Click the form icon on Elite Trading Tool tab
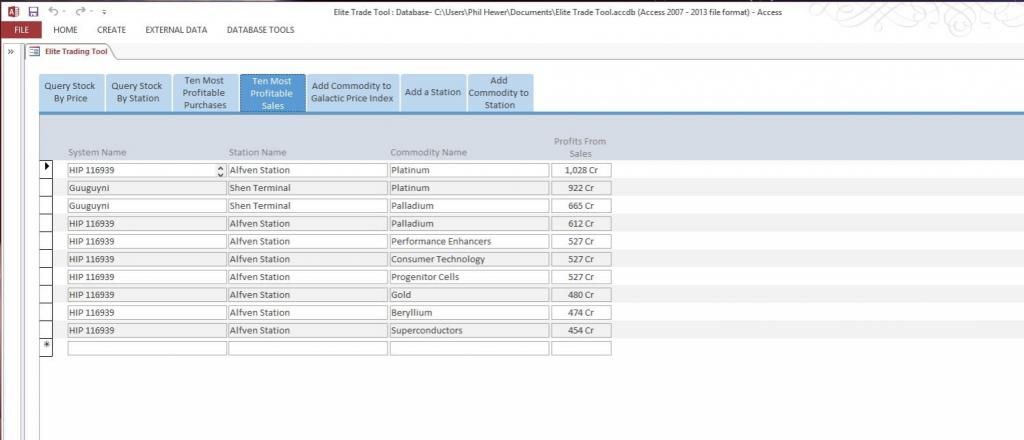Viewport: 1024px width, 440px height. 34,52
